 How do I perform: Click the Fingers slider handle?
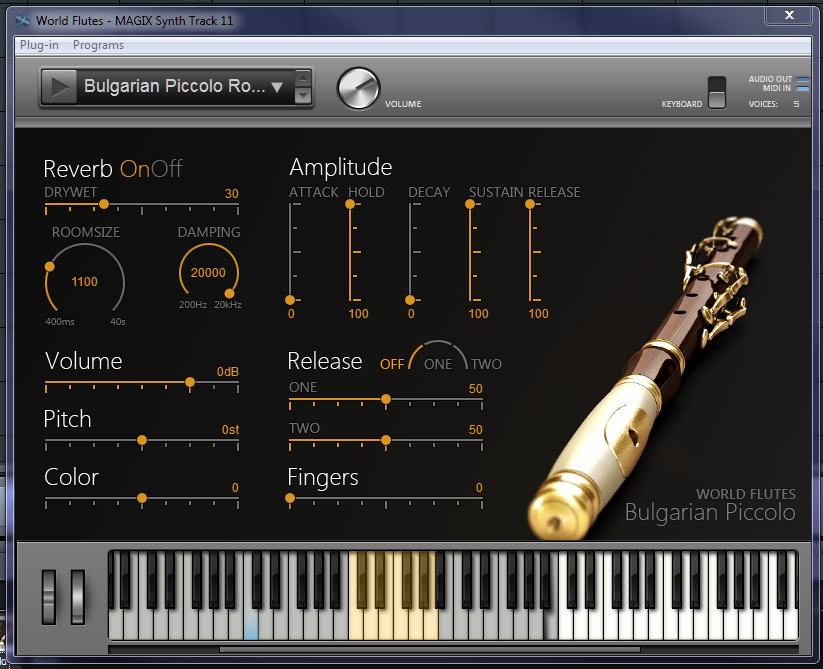[290, 498]
